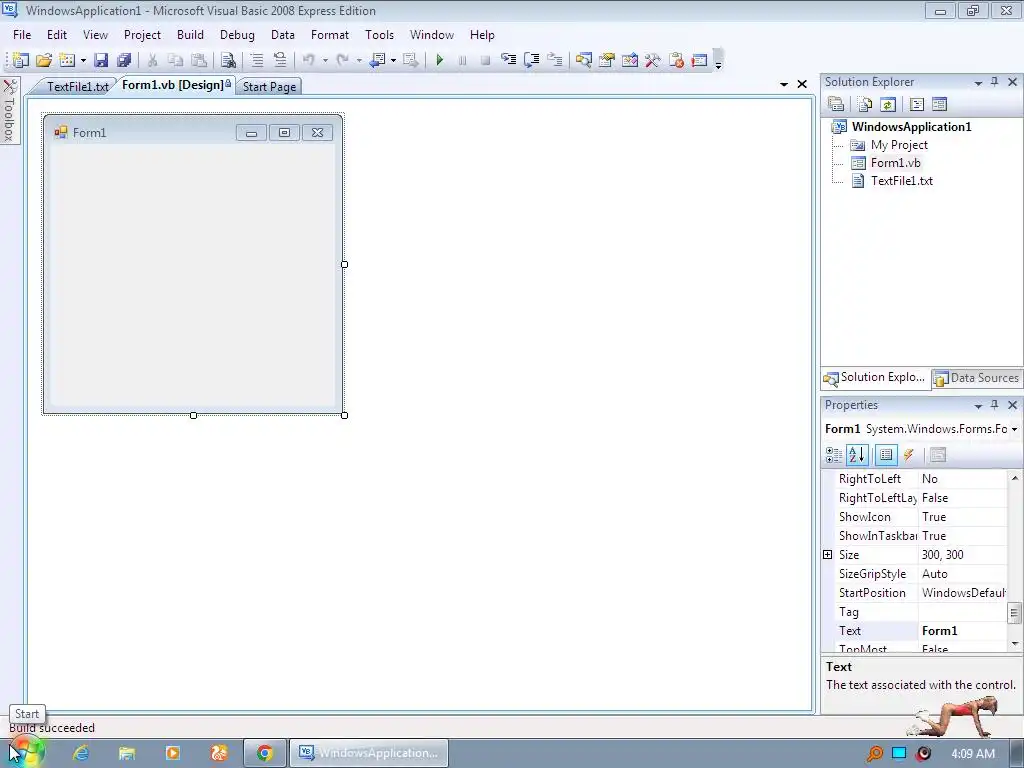The height and width of the screenshot is (768, 1024).
Task: Switch to the TextFile1.txt tab
Action: pos(77,87)
